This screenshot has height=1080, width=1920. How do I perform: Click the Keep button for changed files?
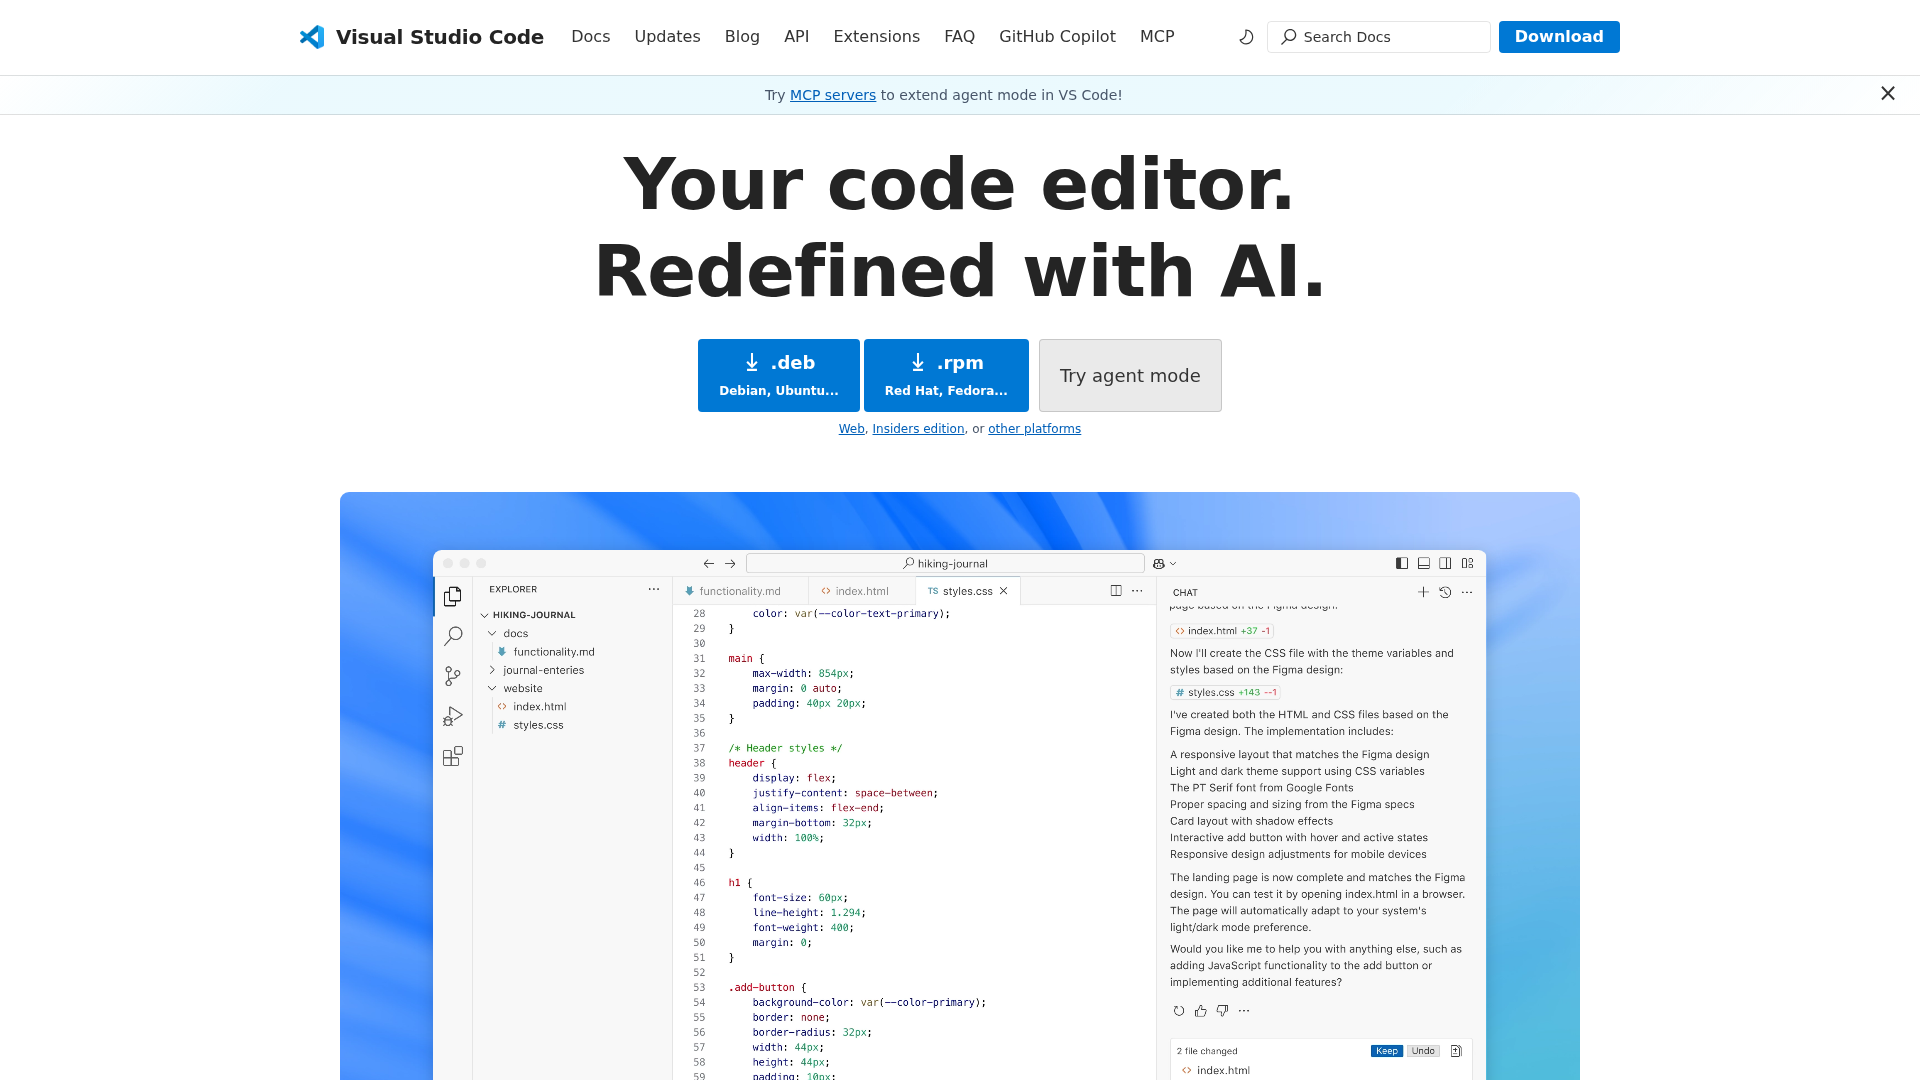pos(1387,1051)
